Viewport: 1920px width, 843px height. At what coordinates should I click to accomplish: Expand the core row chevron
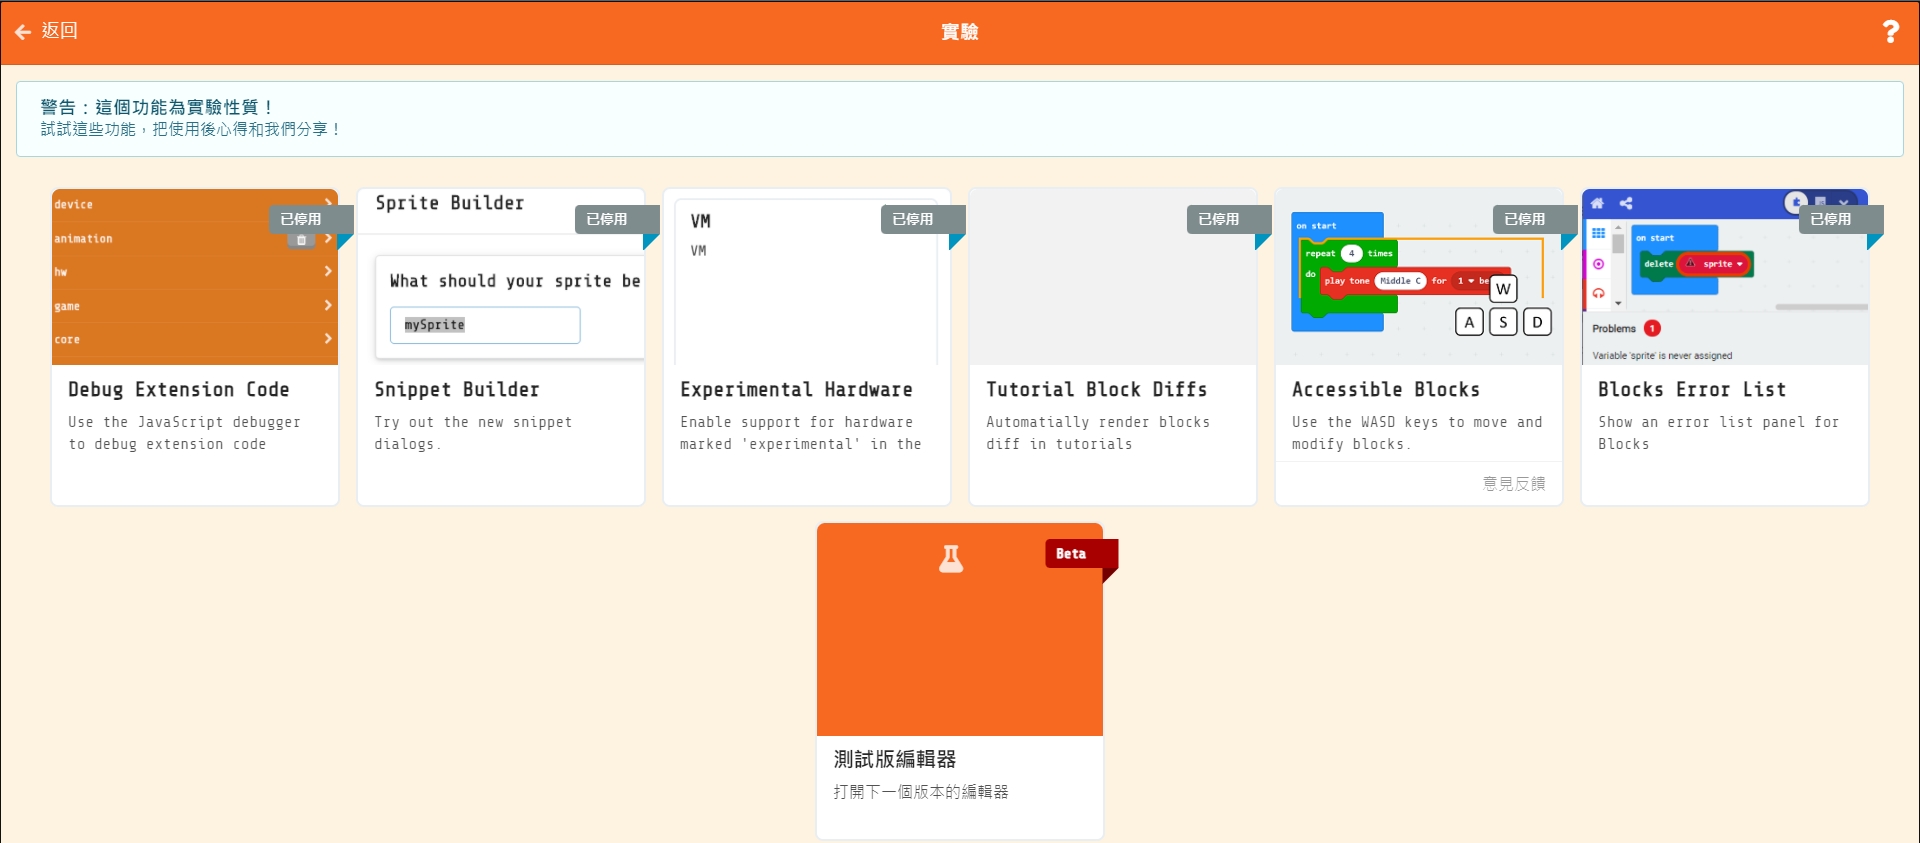coord(328,339)
